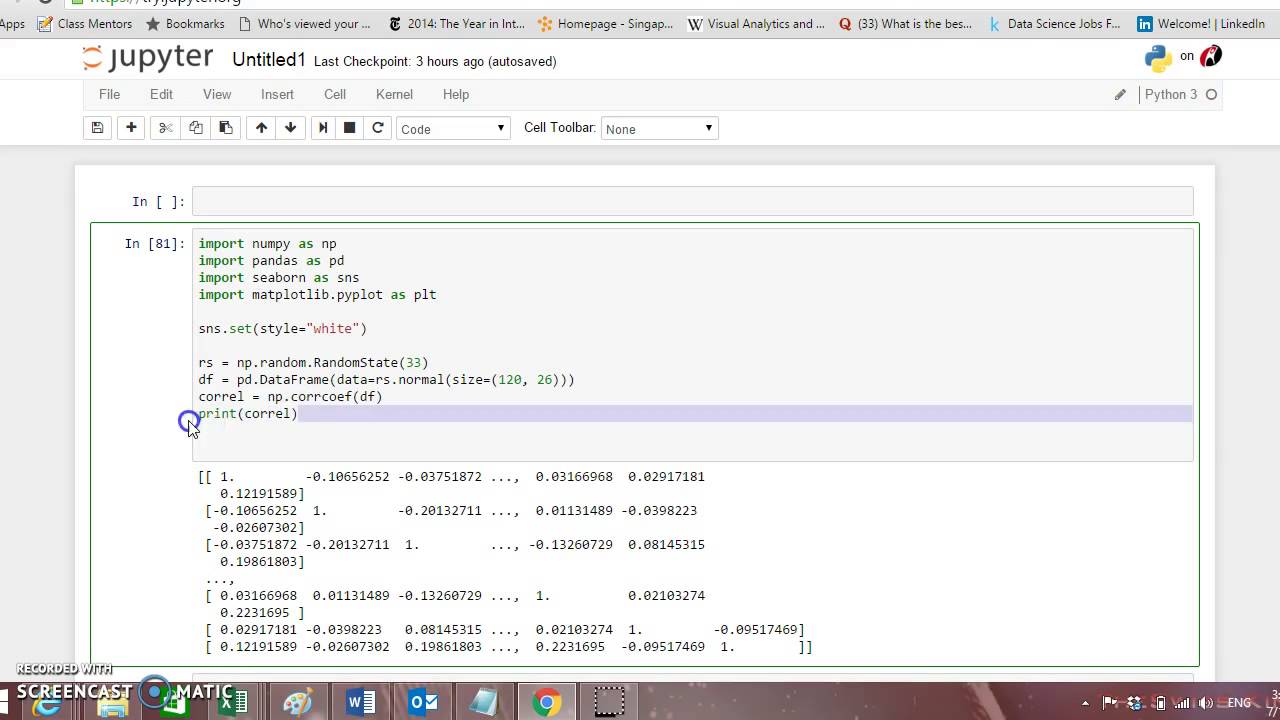Image resolution: width=1280 pixels, height=720 pixels.
Task: Click the correl = np.corrcoef(df) line
Action: pyautogui.click(x=290, y=396)
